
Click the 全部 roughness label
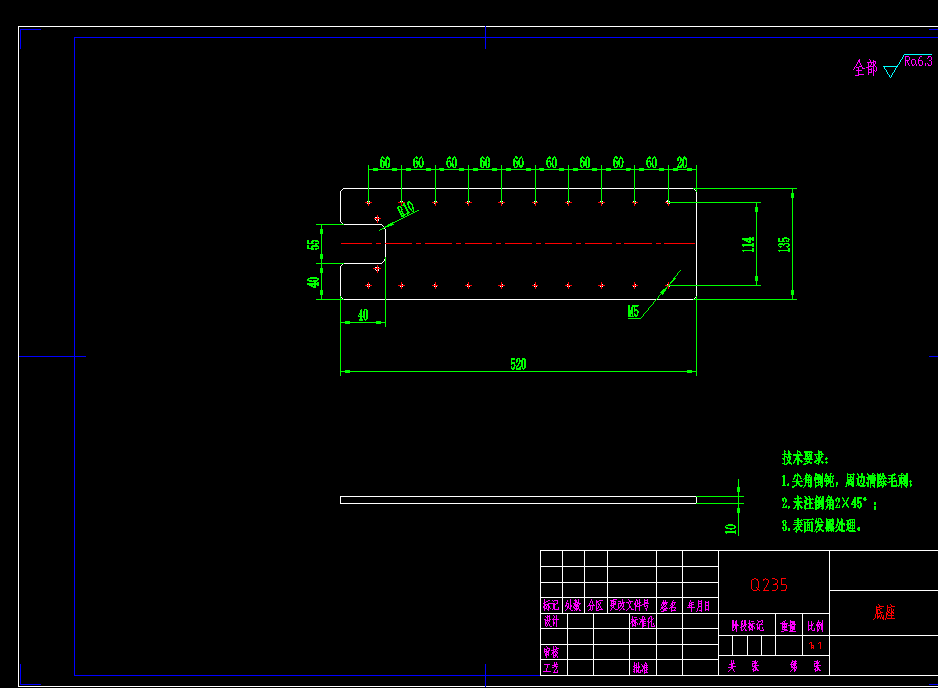[865, 68]
